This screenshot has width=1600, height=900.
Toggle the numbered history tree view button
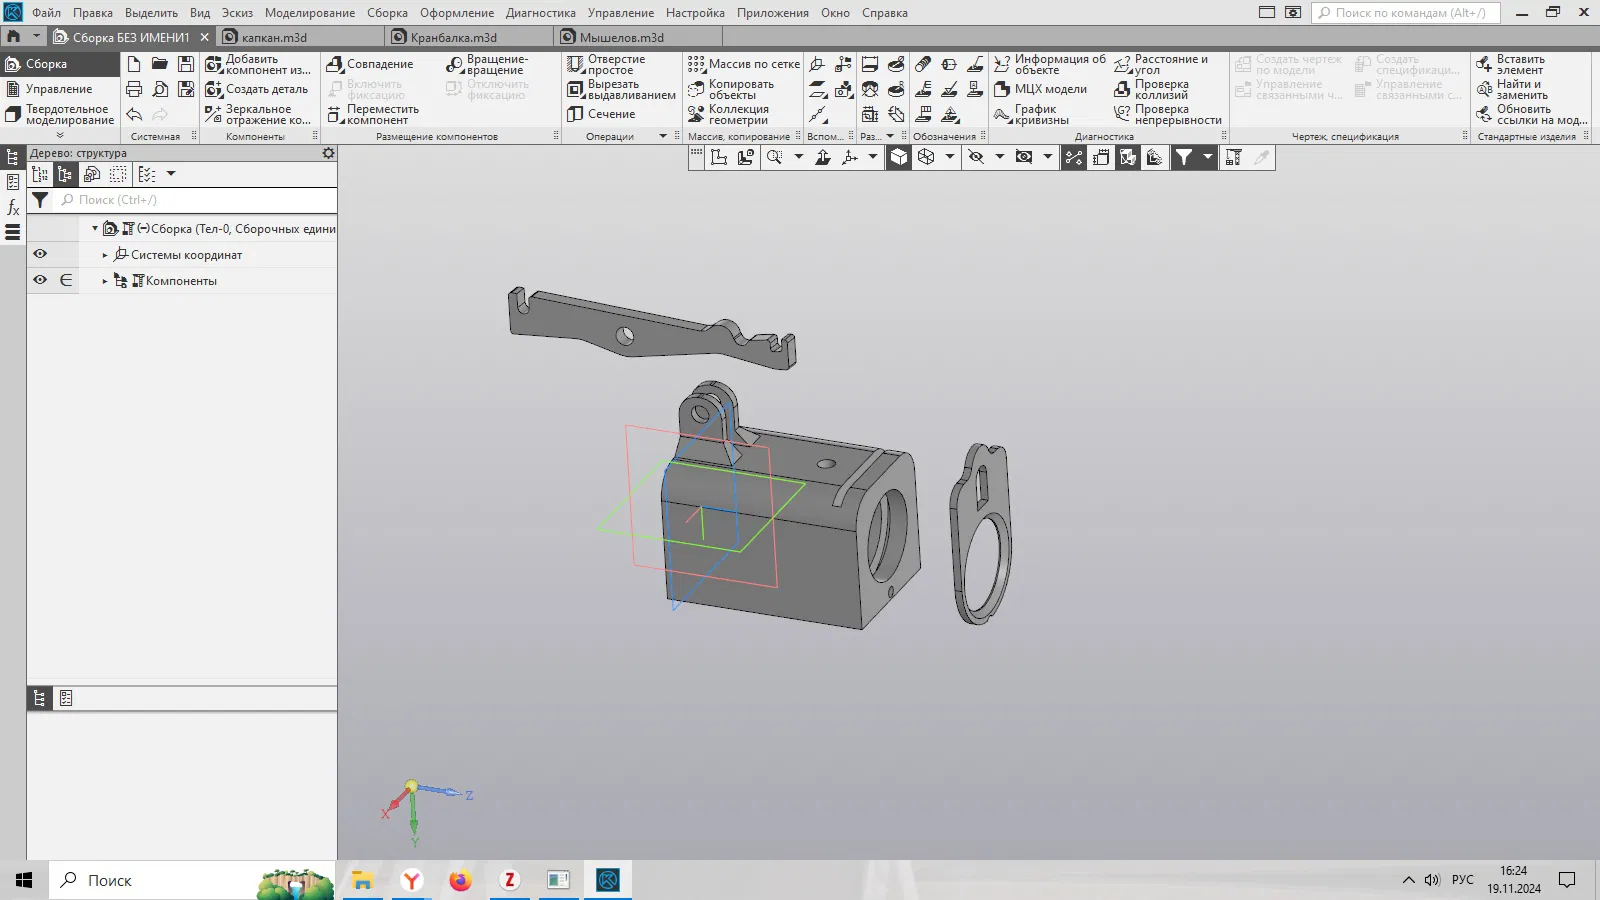coord(40,174)
